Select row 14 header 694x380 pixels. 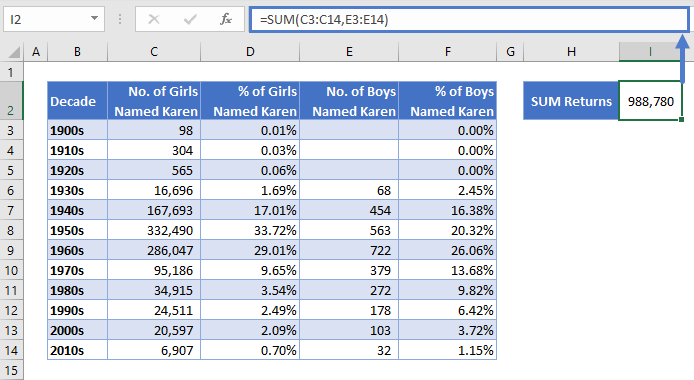(x=11, y=350)
